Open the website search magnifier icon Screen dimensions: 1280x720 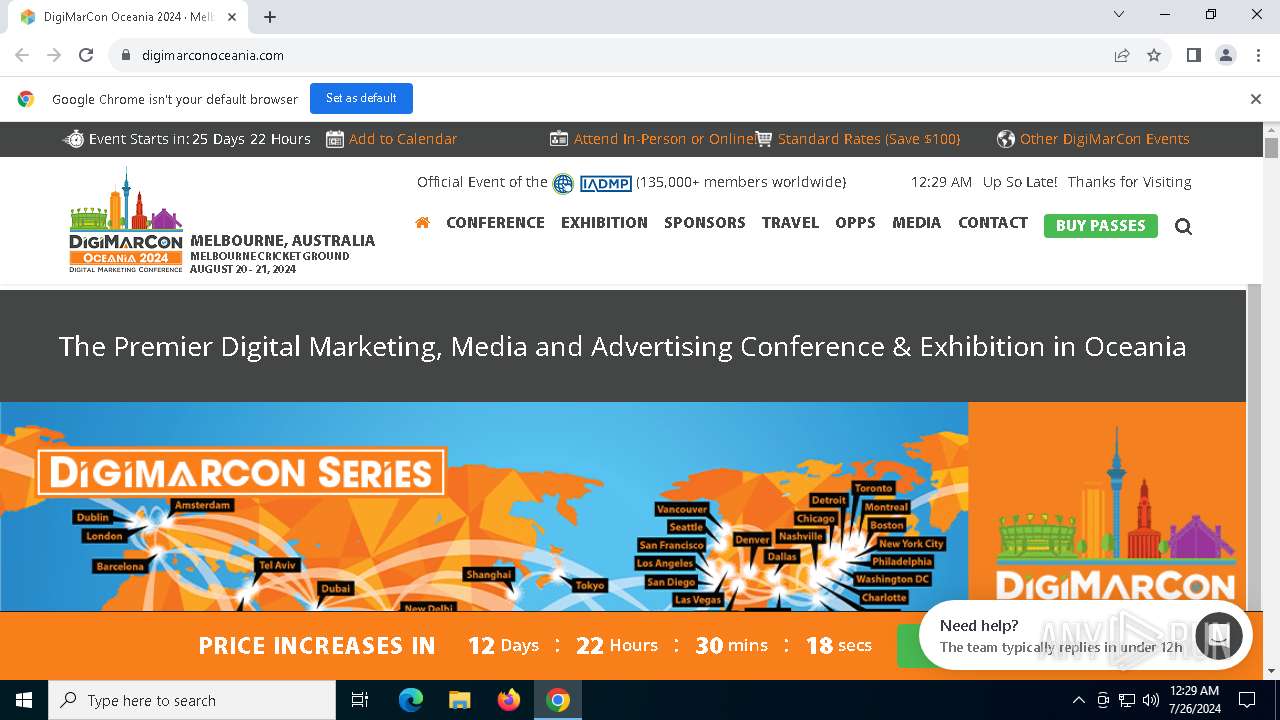[1183, 226]
